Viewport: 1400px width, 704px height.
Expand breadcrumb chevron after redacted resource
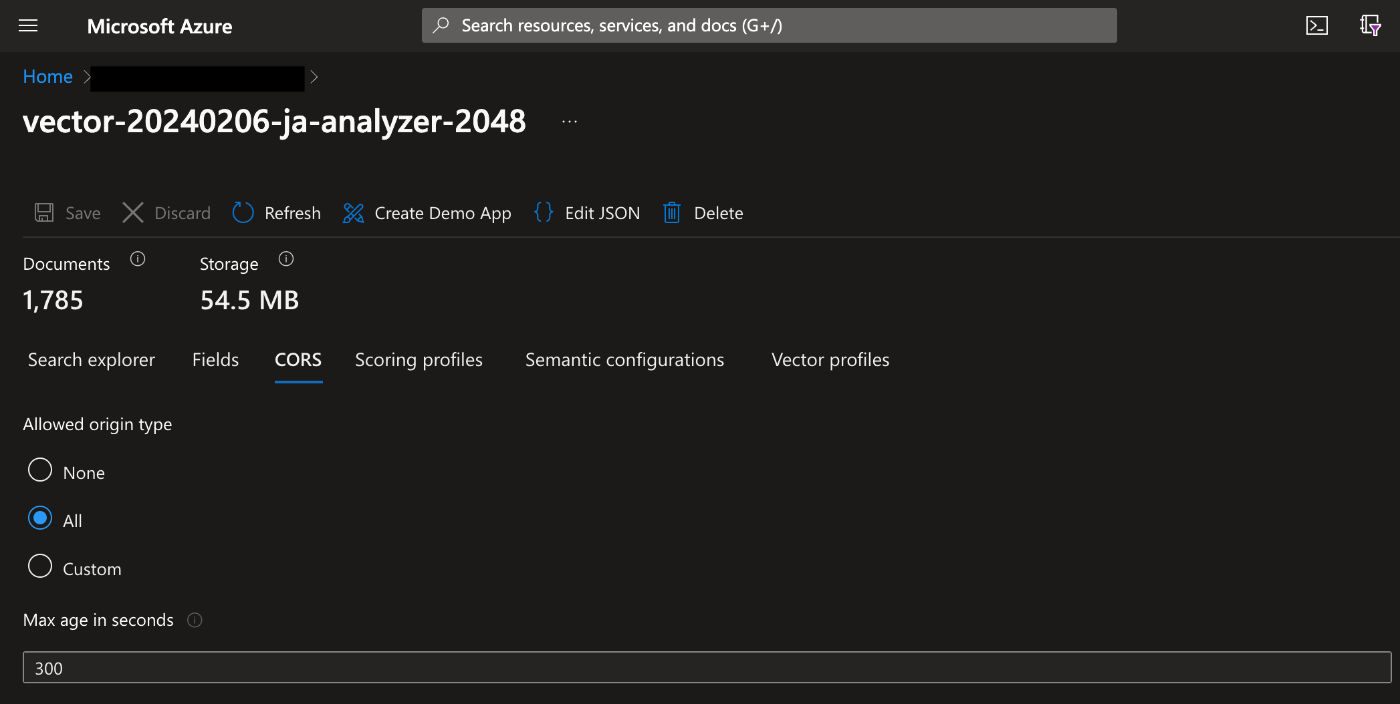coord(314,76)
